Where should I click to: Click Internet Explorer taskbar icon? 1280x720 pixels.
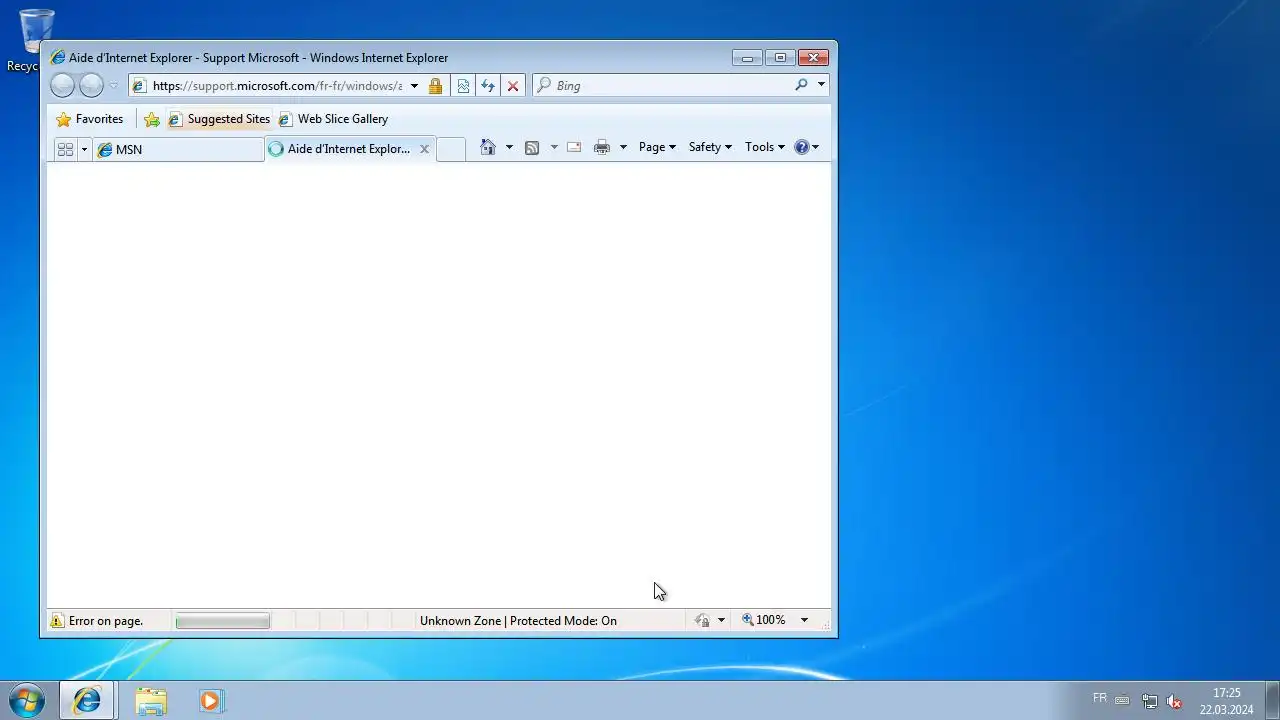pos(87,701)
